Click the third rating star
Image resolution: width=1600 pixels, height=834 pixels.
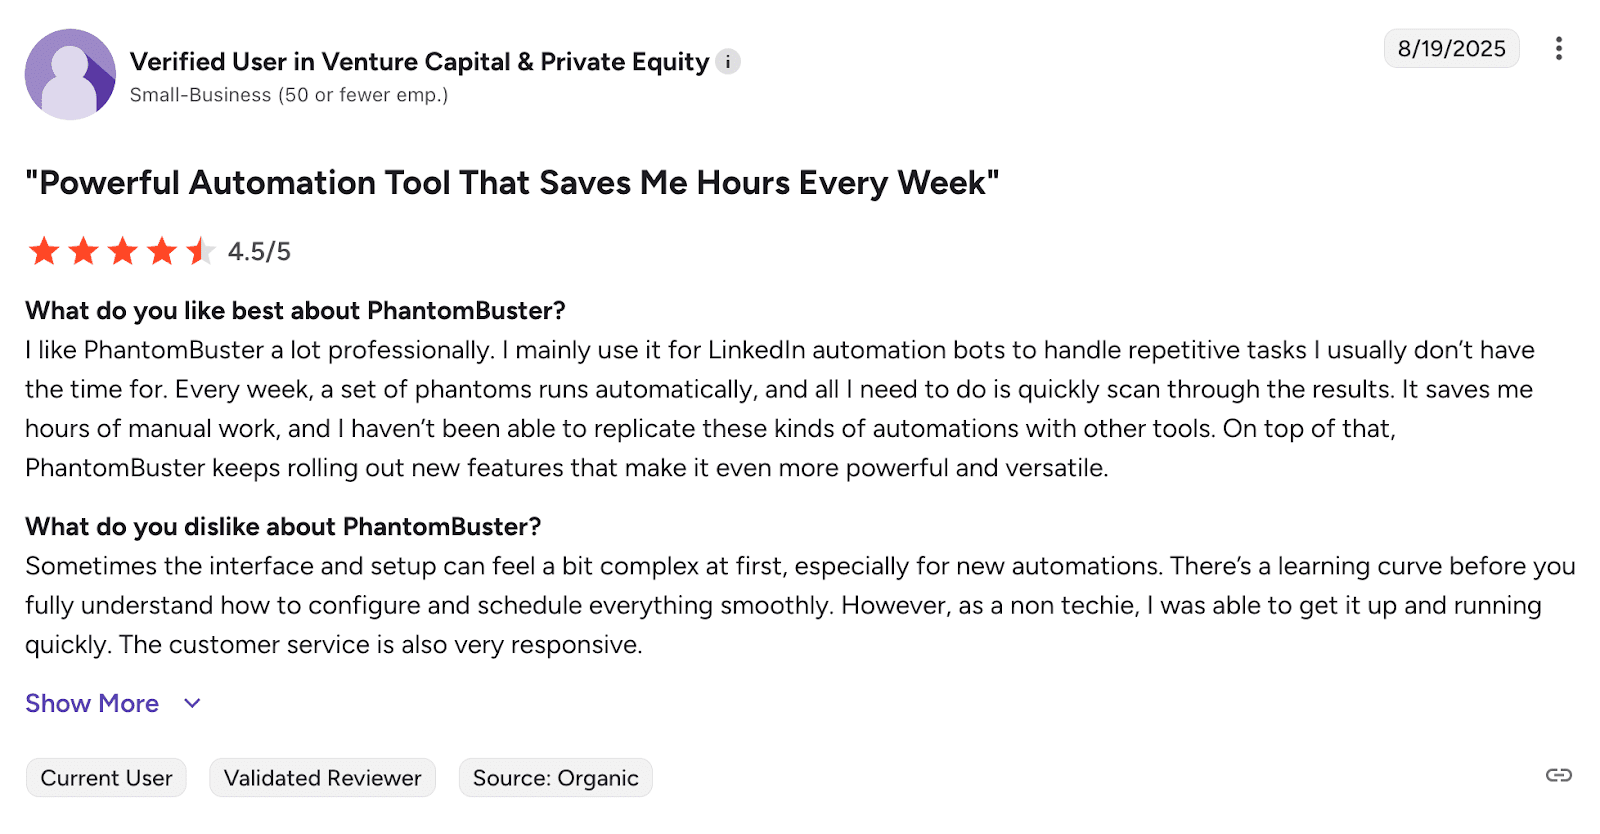122,251
